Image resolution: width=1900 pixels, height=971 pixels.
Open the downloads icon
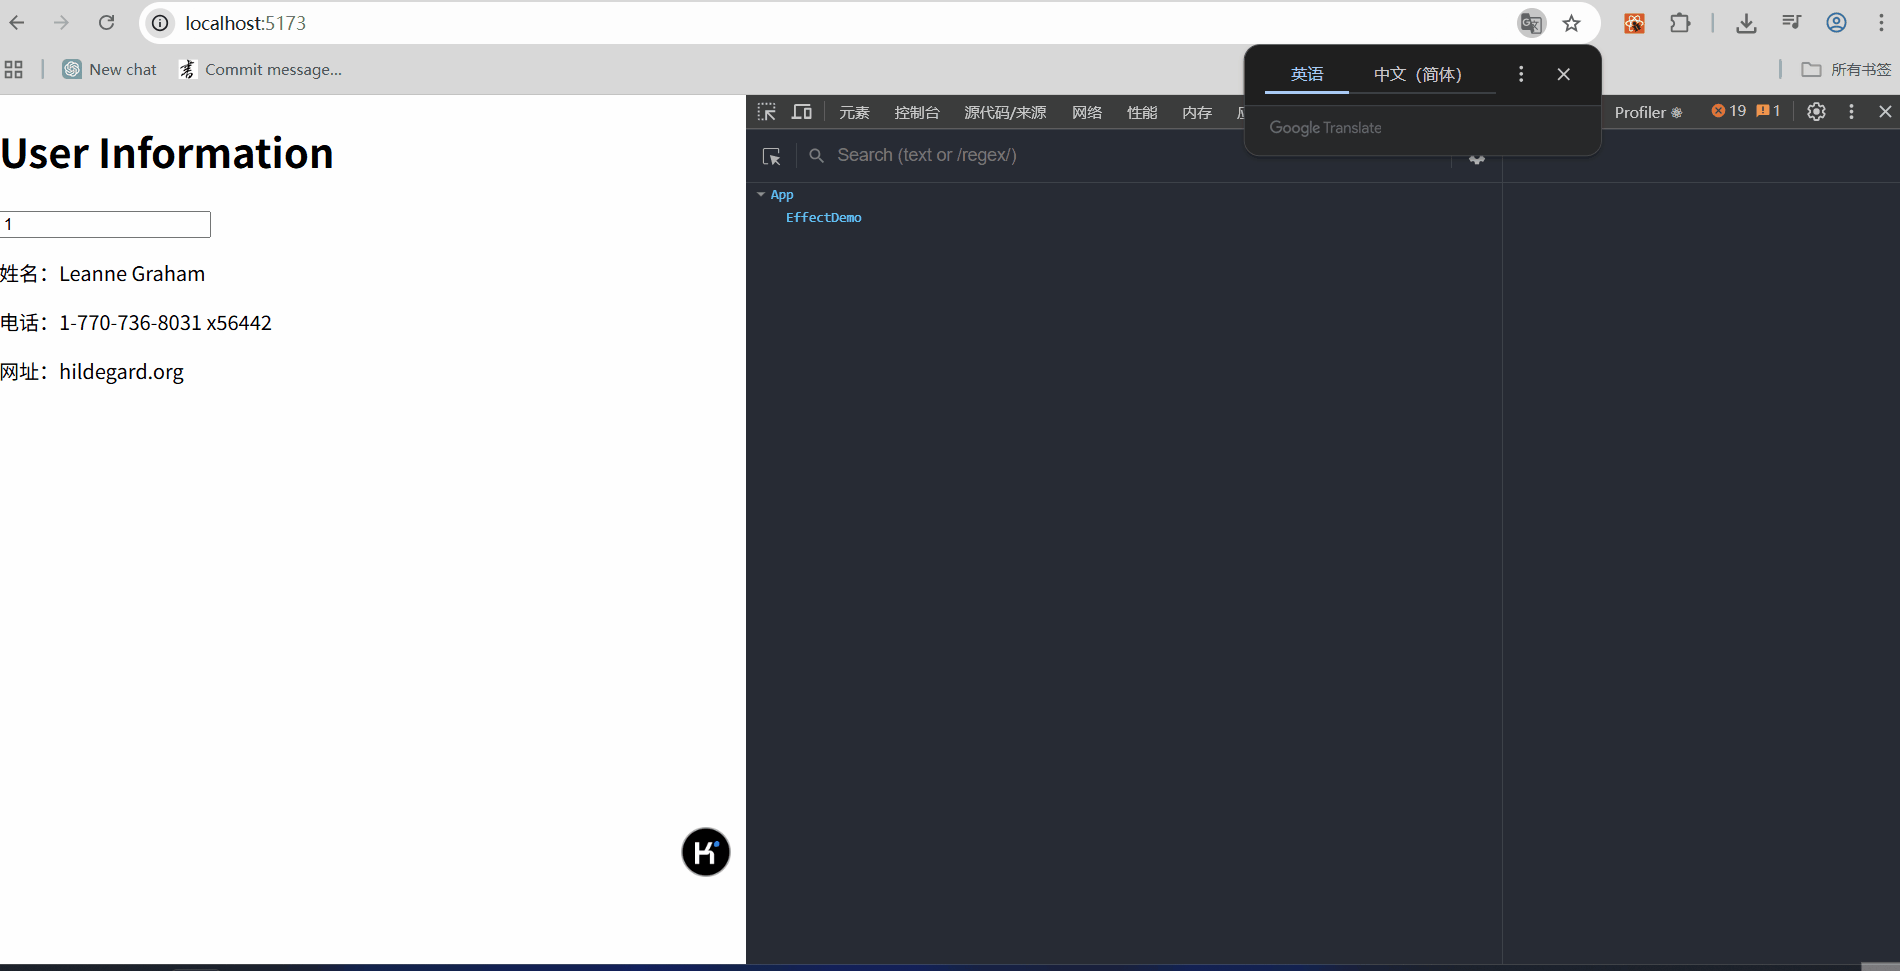(1746, 23)
